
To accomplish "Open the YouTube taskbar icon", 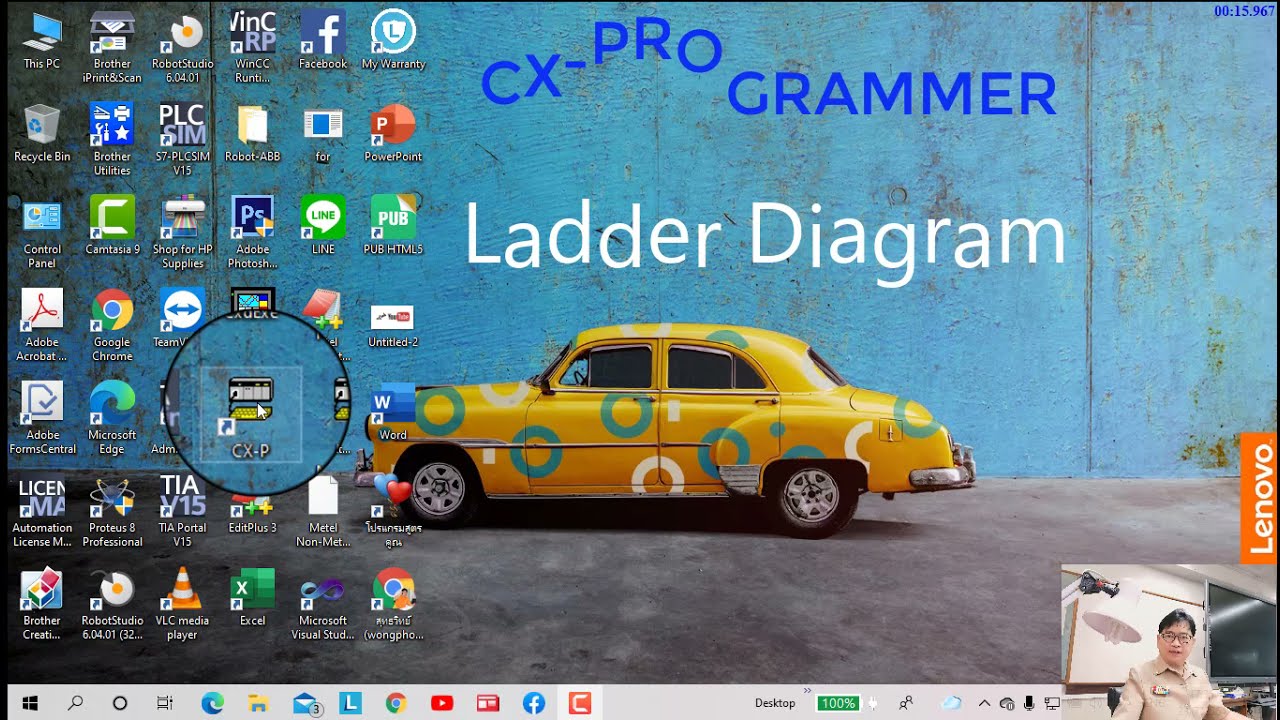I will (442, 703).
